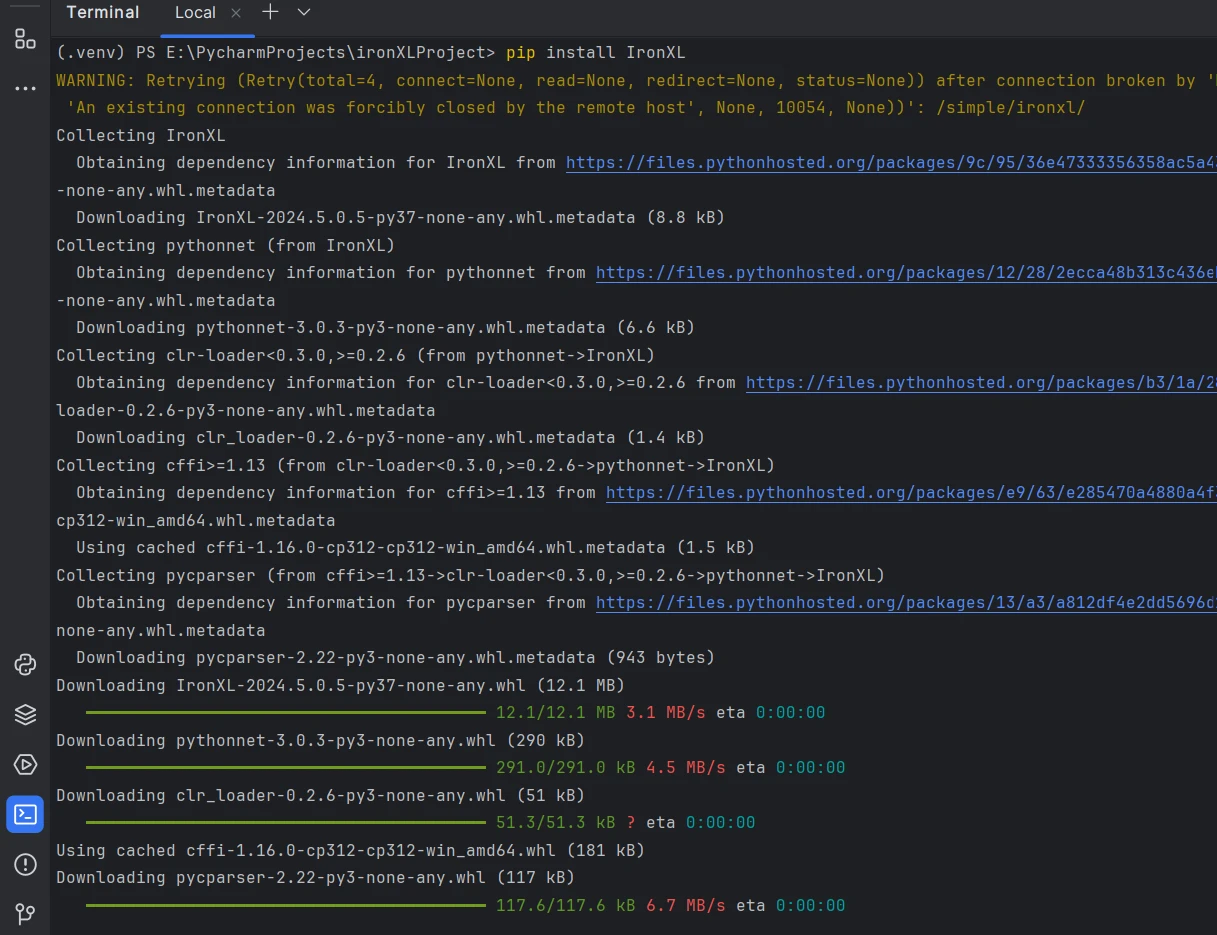Open the IronXL pythonhosted package link

pos(890,162)
